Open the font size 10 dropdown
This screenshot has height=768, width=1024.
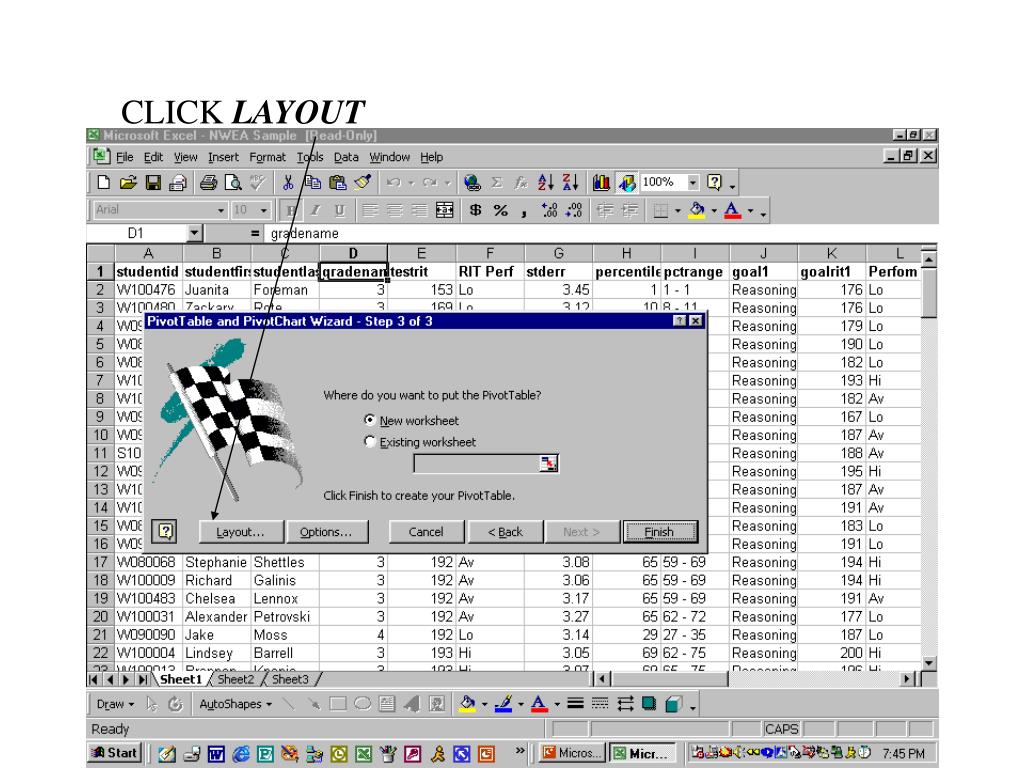(x=264, y=210)
